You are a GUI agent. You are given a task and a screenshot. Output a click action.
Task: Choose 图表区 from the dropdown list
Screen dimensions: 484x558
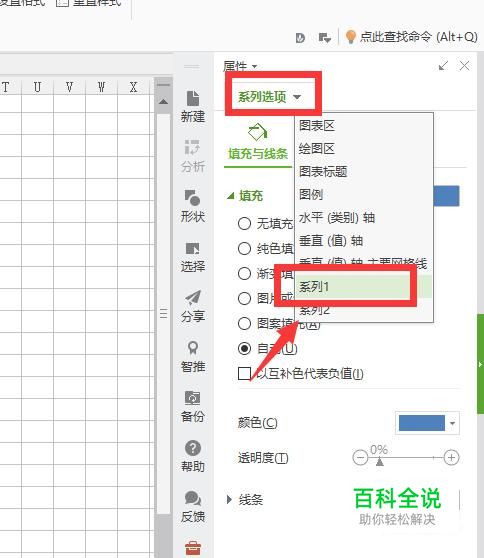point(364,126)
